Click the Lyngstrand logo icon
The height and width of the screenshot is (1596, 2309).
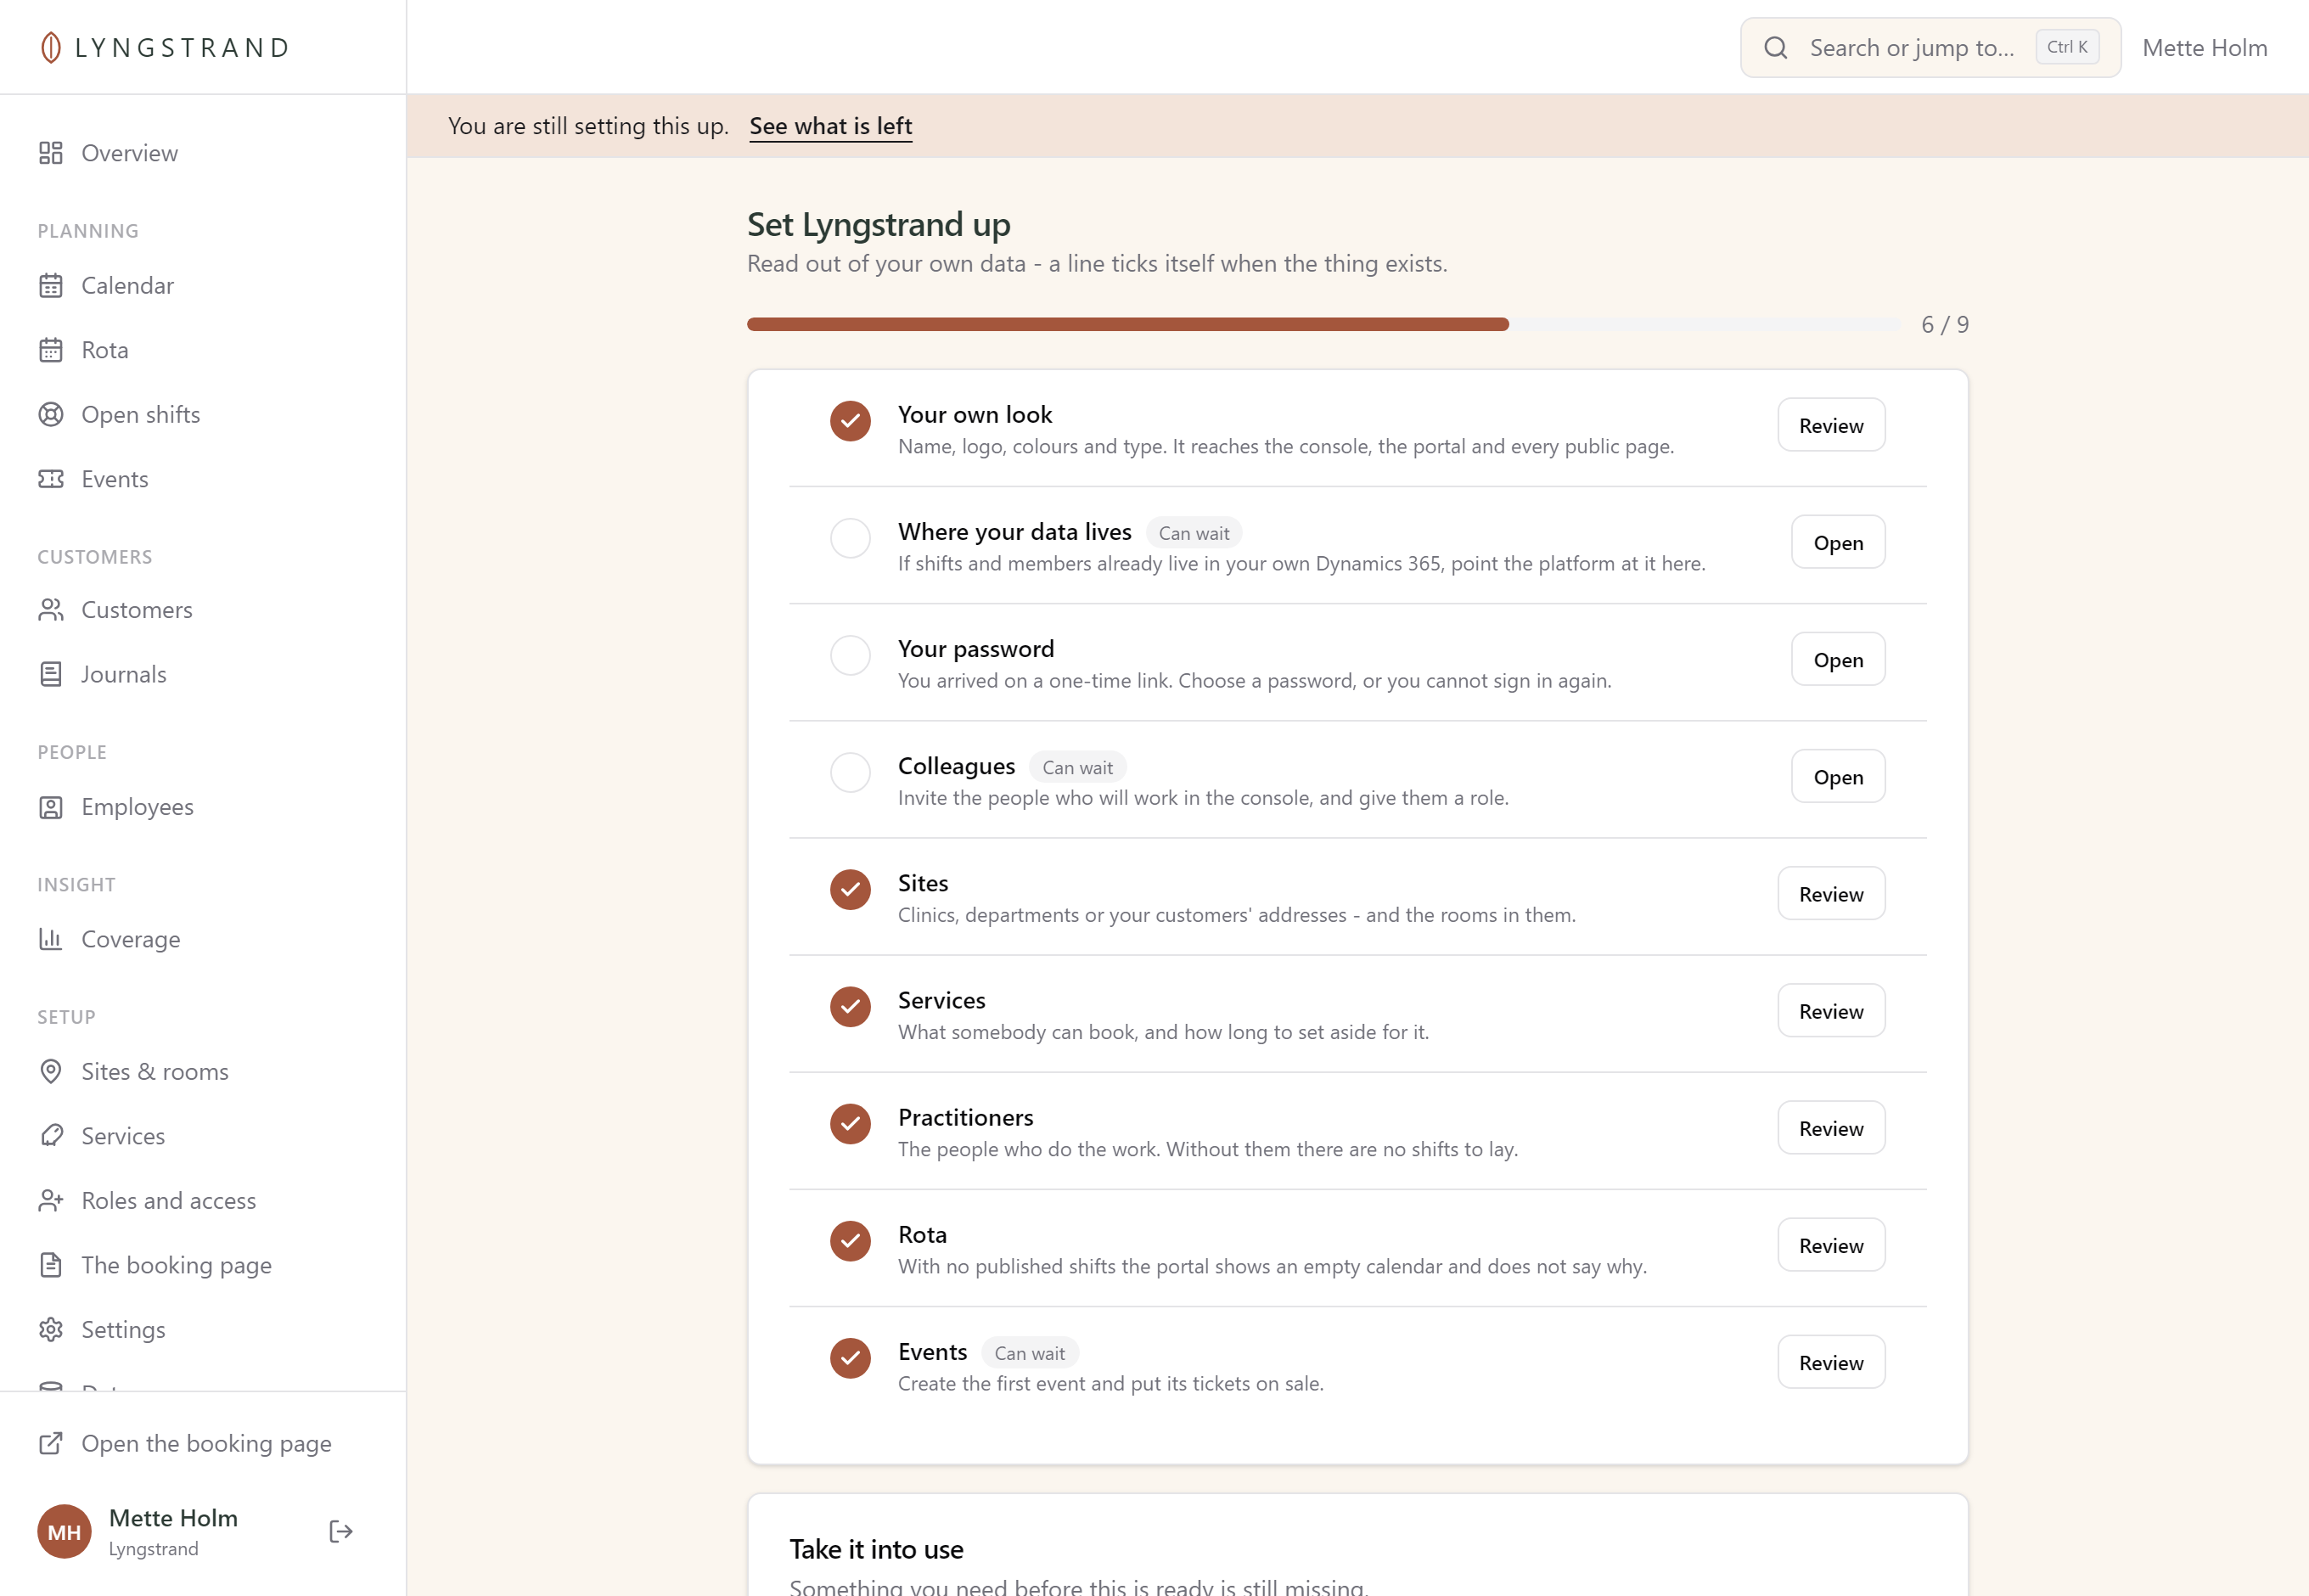click(50, 47)
